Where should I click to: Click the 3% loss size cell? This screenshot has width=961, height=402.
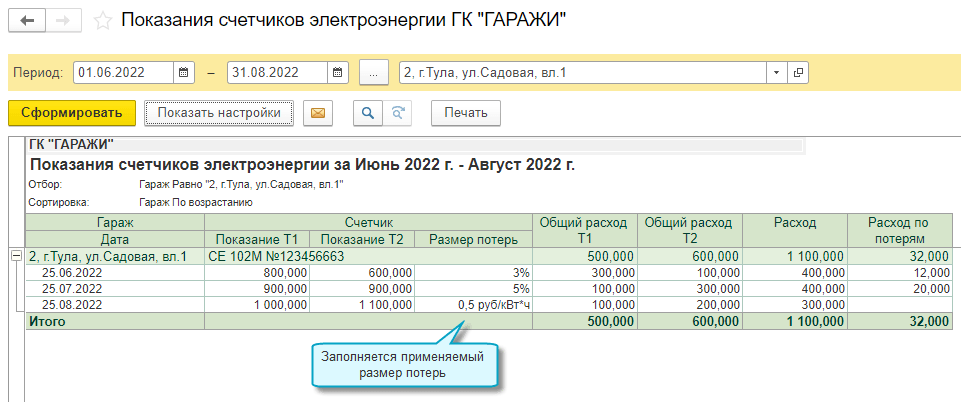point(473,272)
